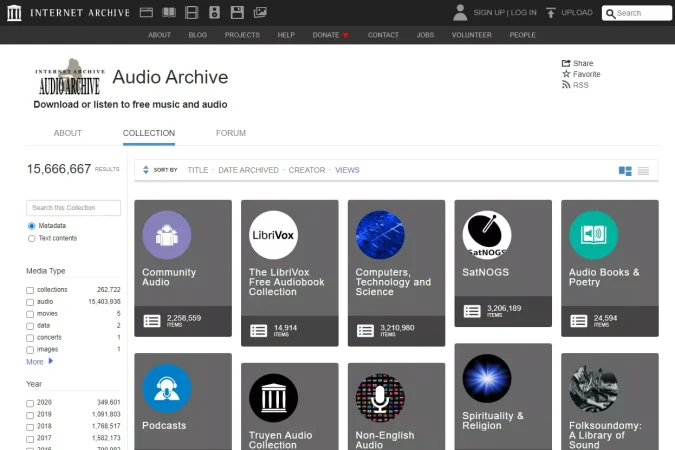Viewport: 675px width, 450px height.
Task: Check the concerts media type
Action: pyautogui.click(x=30, y=338)
